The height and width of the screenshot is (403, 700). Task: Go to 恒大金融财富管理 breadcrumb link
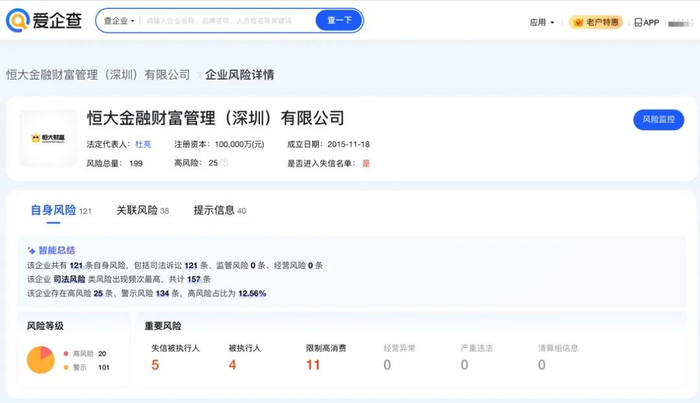98,75
